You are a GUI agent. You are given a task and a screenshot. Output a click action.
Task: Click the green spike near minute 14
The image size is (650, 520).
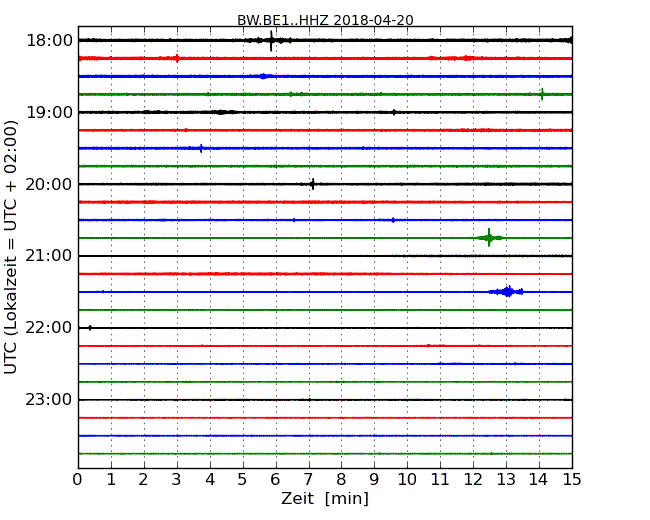(x=542, y=94)
